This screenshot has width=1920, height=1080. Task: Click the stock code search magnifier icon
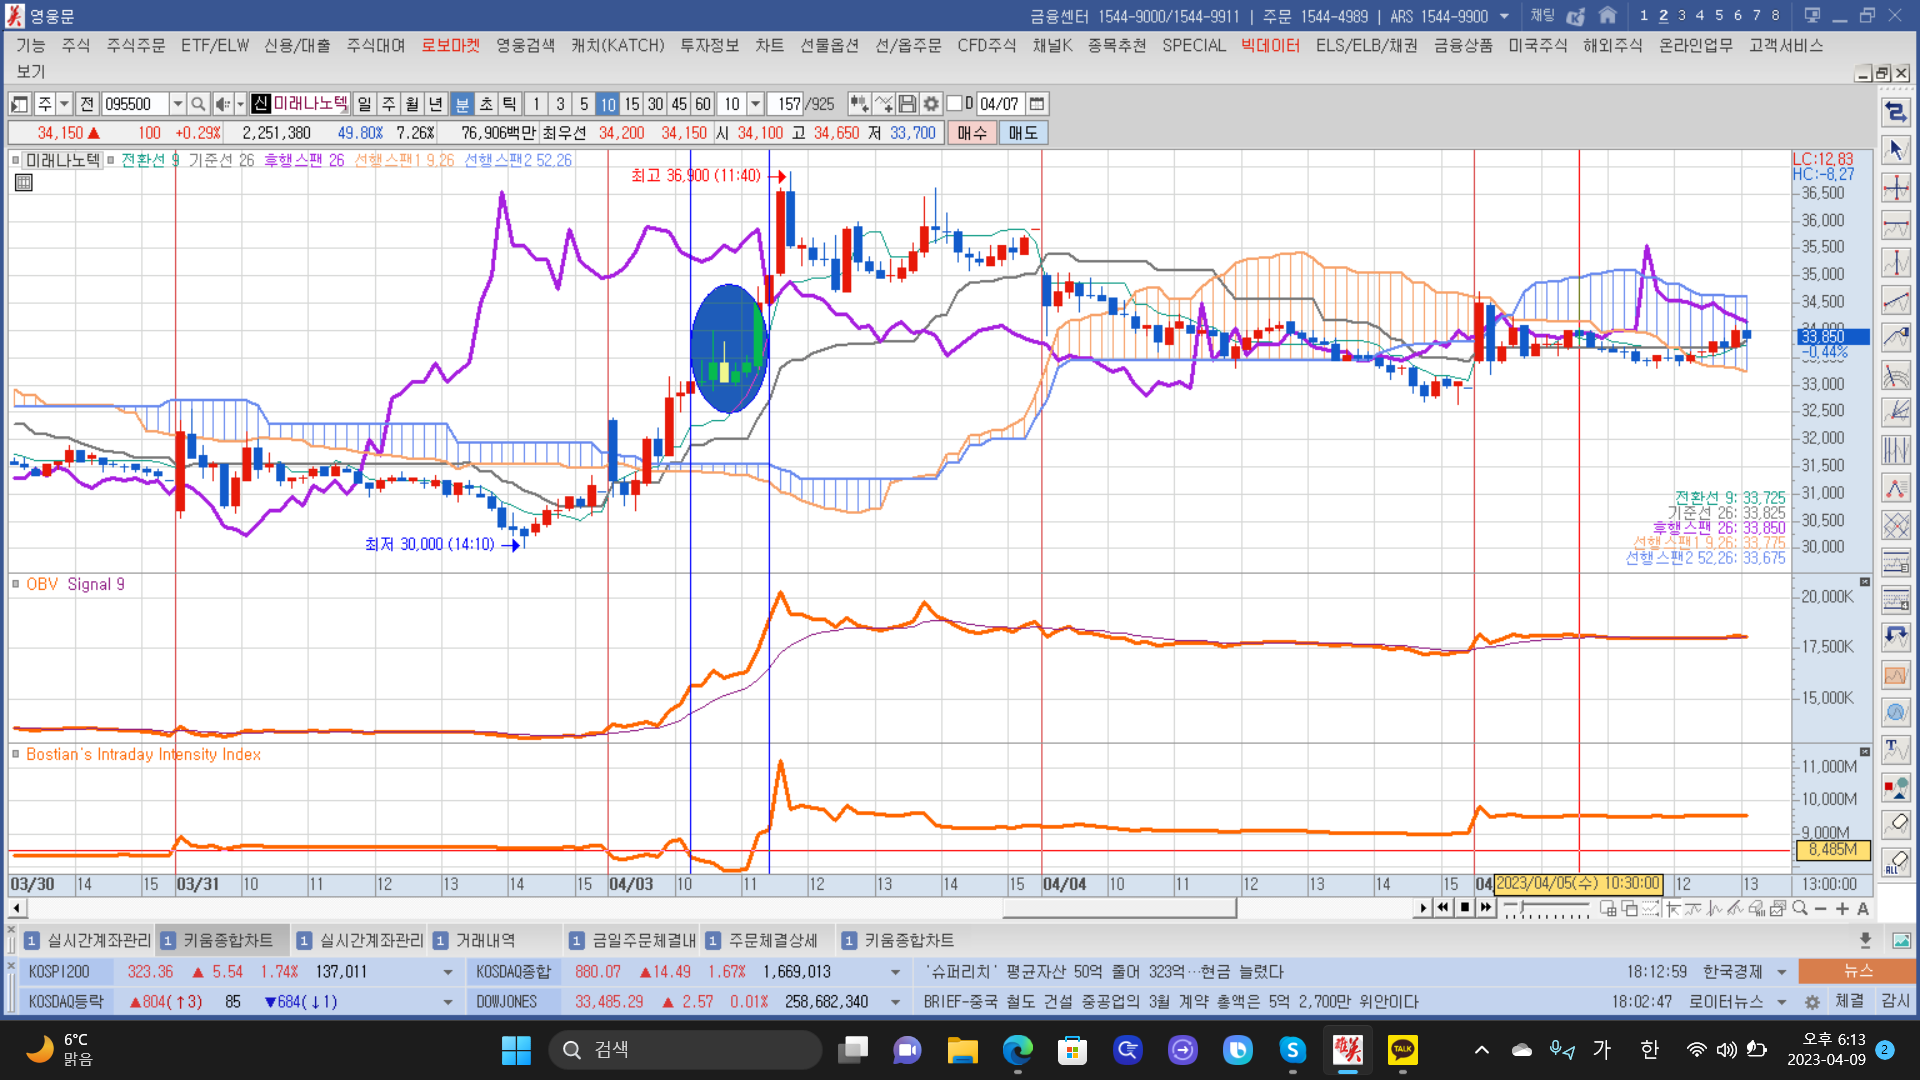198,104
